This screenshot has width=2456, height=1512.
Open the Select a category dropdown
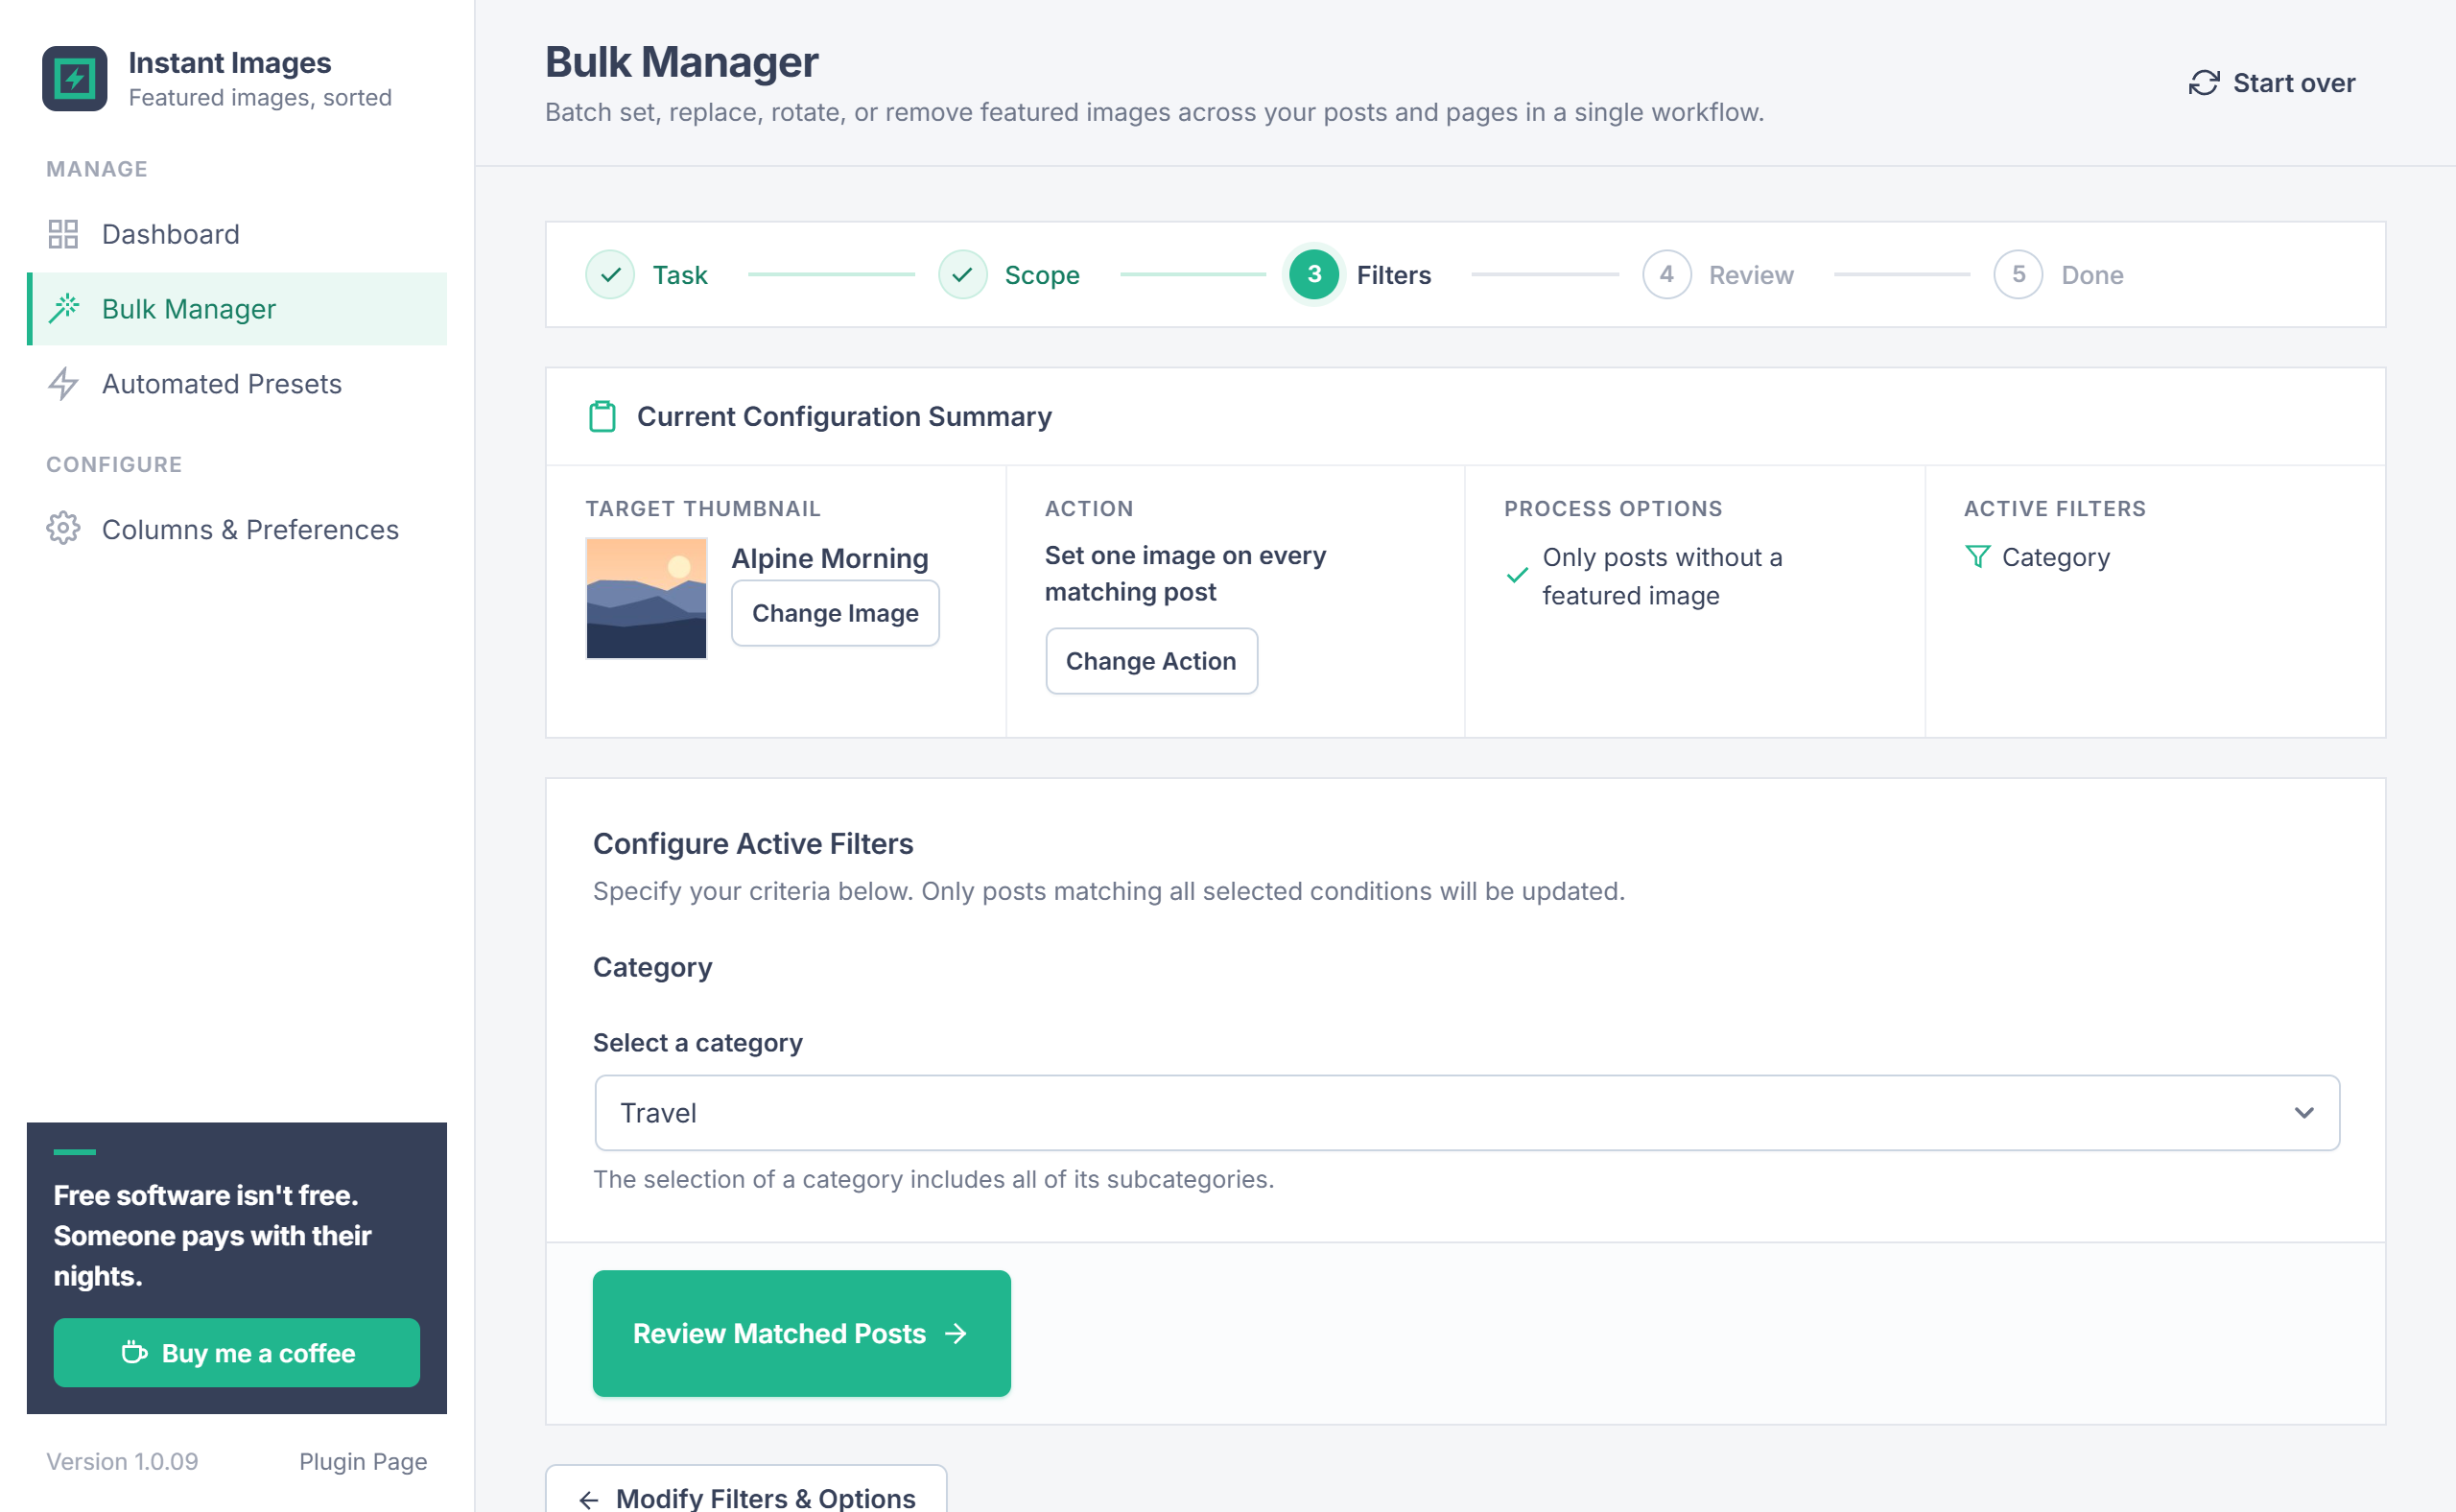[x=1467, y=1113]
